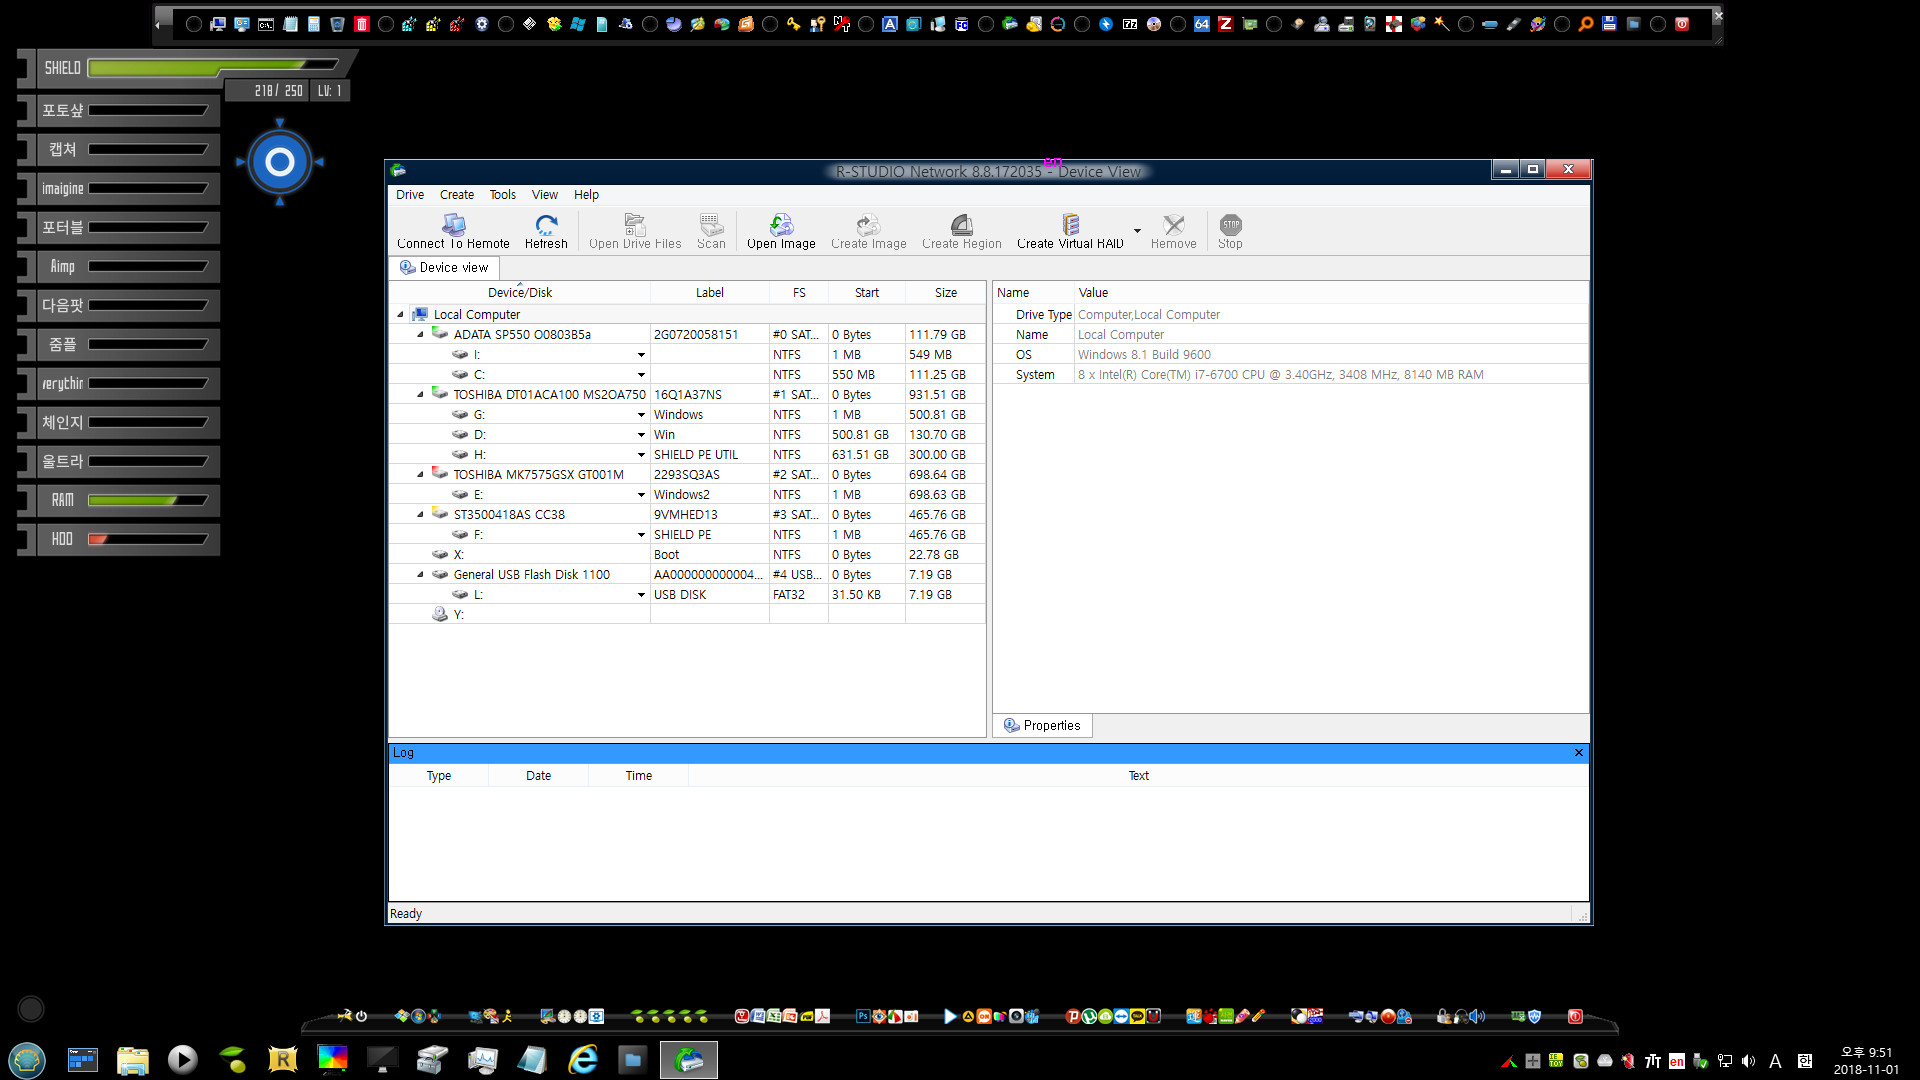This screenshot has height=1080, width=1920.
Task: Select the X: Boot volume row
Action: pos(687,555)
